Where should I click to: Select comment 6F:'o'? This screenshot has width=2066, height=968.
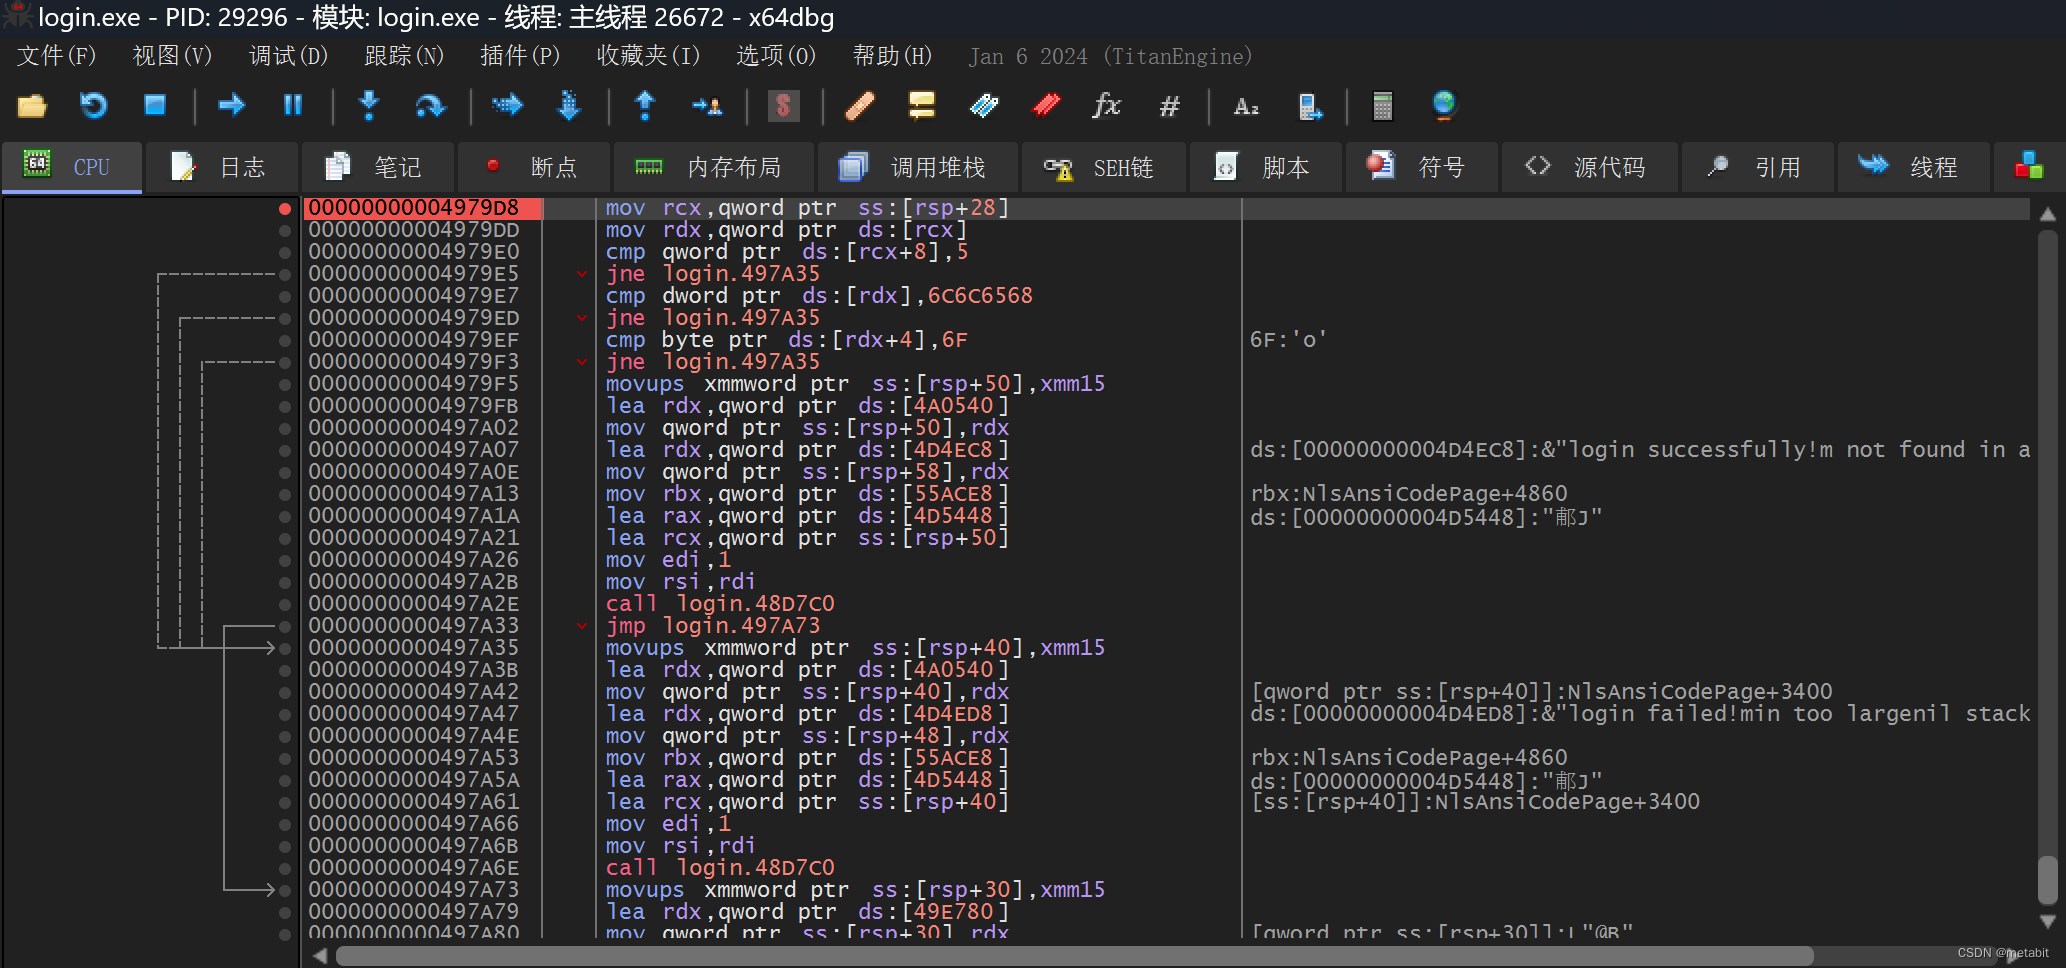point(1288,340)
